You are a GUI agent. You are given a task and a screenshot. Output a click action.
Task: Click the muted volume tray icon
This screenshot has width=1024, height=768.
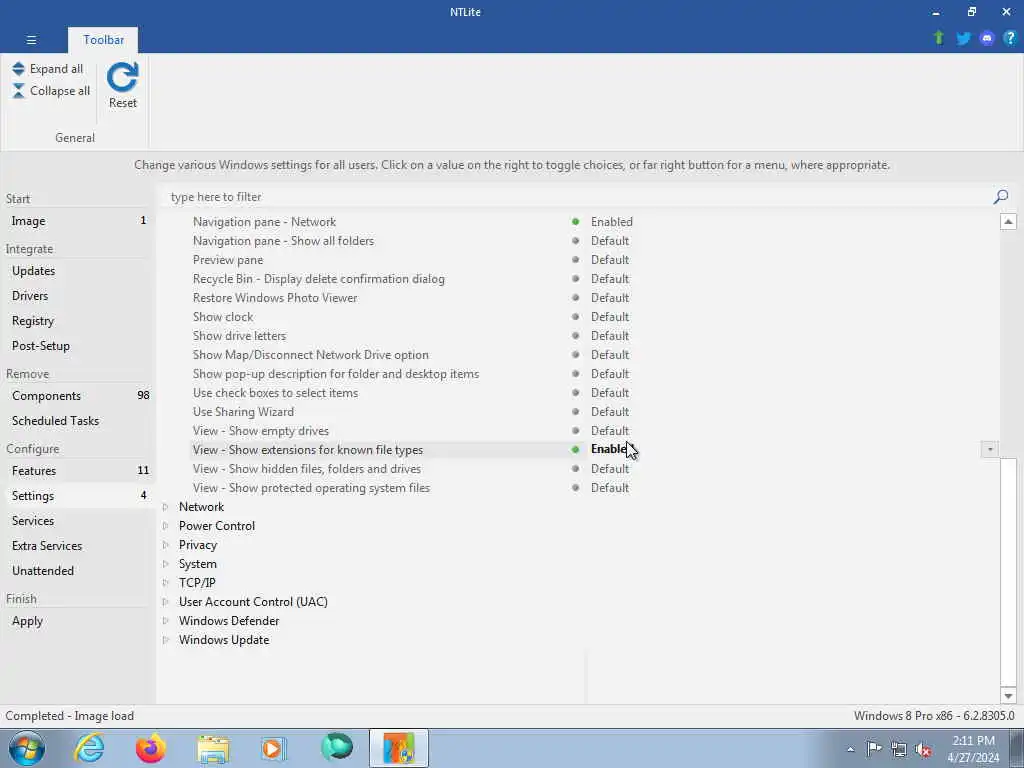pyautogui.click(x=923, y=750)
